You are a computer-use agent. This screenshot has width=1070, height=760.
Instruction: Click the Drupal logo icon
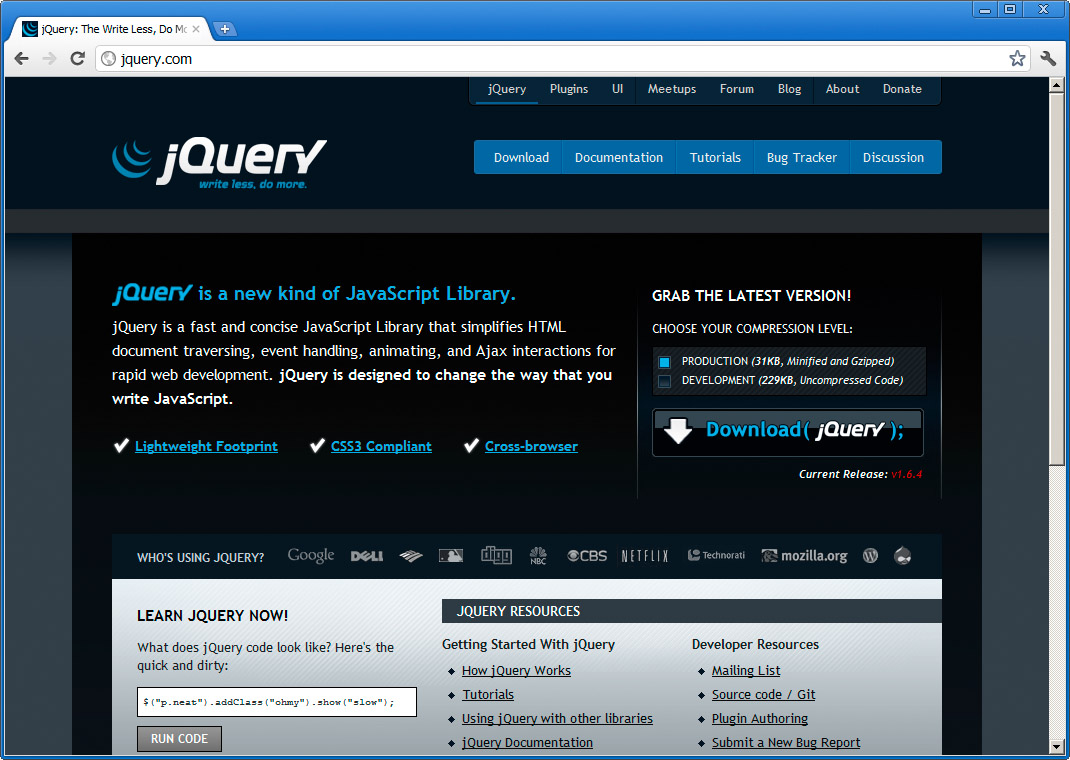(902, 555)
